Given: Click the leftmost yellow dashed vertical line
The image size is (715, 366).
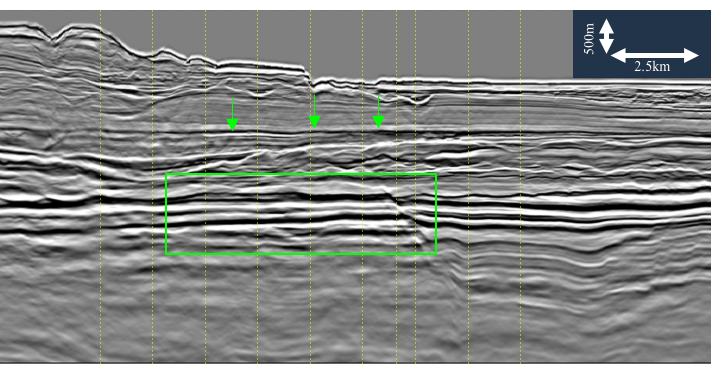Looking at the screenshot, I should click(x=100, y=187).
